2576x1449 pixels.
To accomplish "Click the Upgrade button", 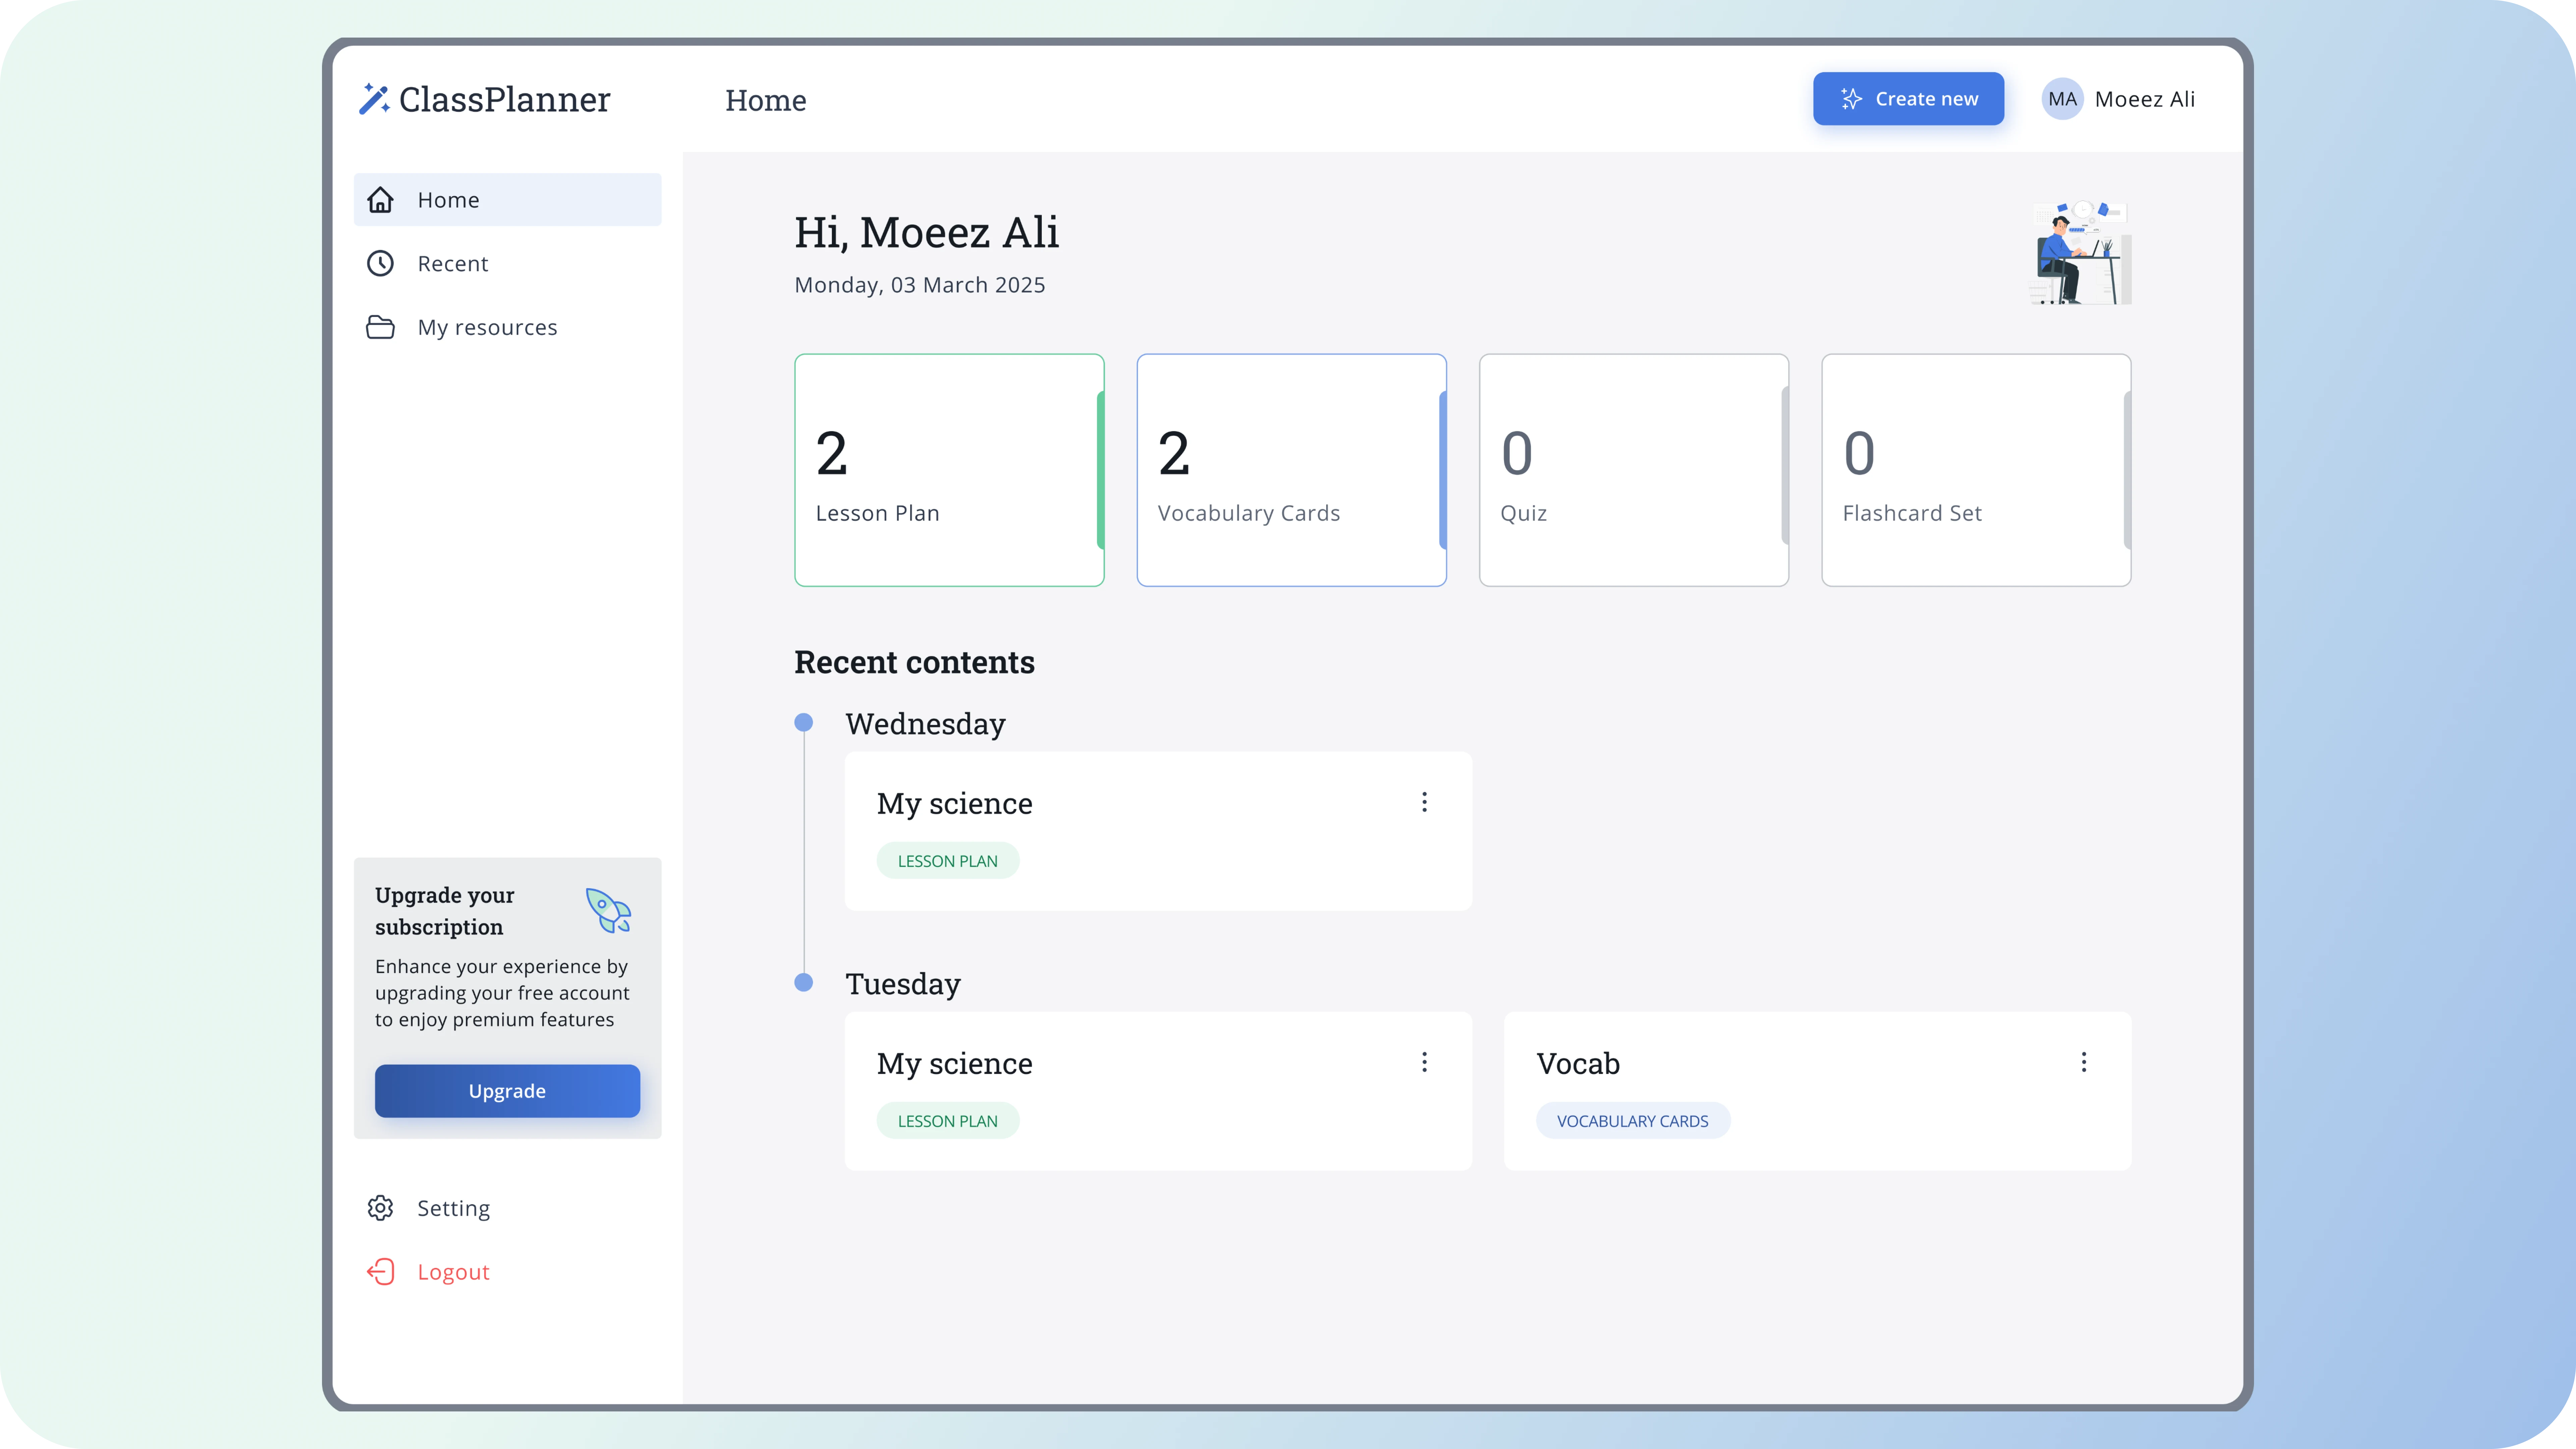I will point(507,1091).
